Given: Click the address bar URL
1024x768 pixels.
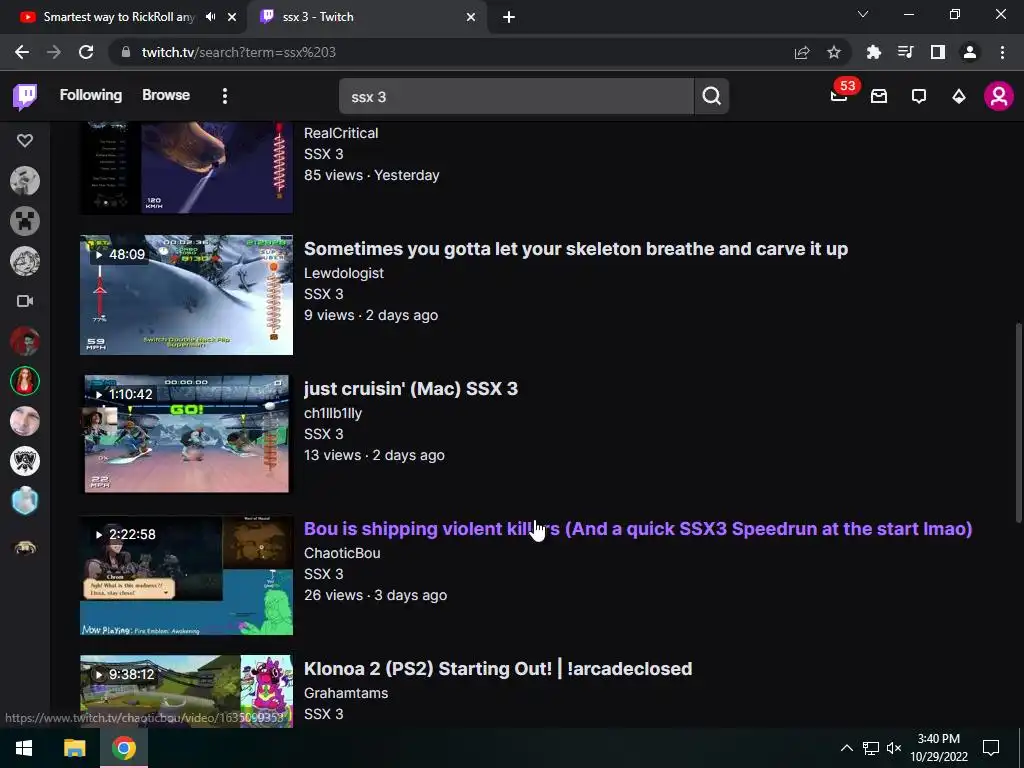Looking at the screenshot, I should [238, 52].
